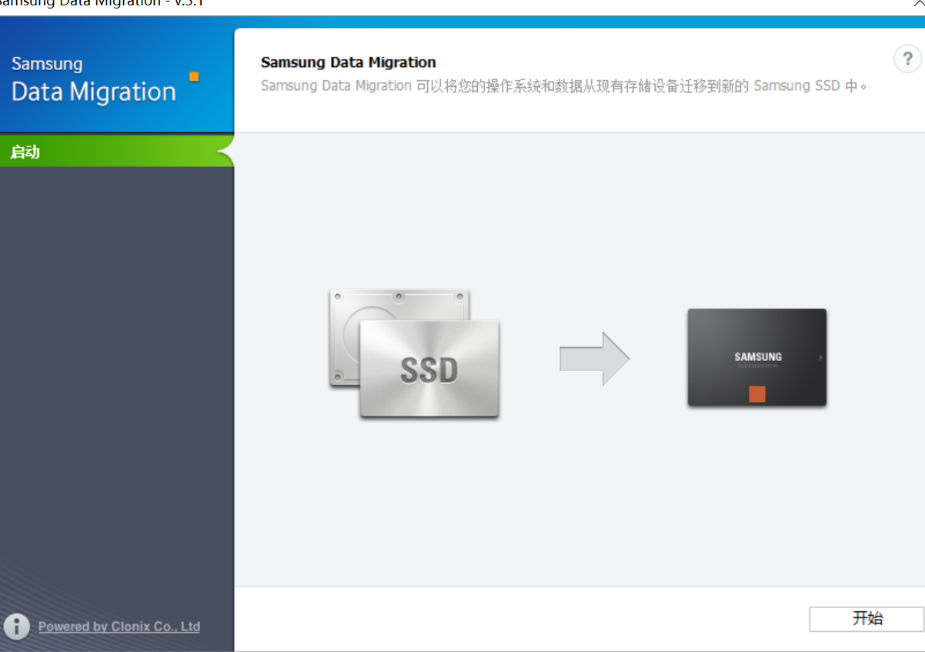
Task: Select the 启动 step in sidebar
Action: tap(117, 152)
